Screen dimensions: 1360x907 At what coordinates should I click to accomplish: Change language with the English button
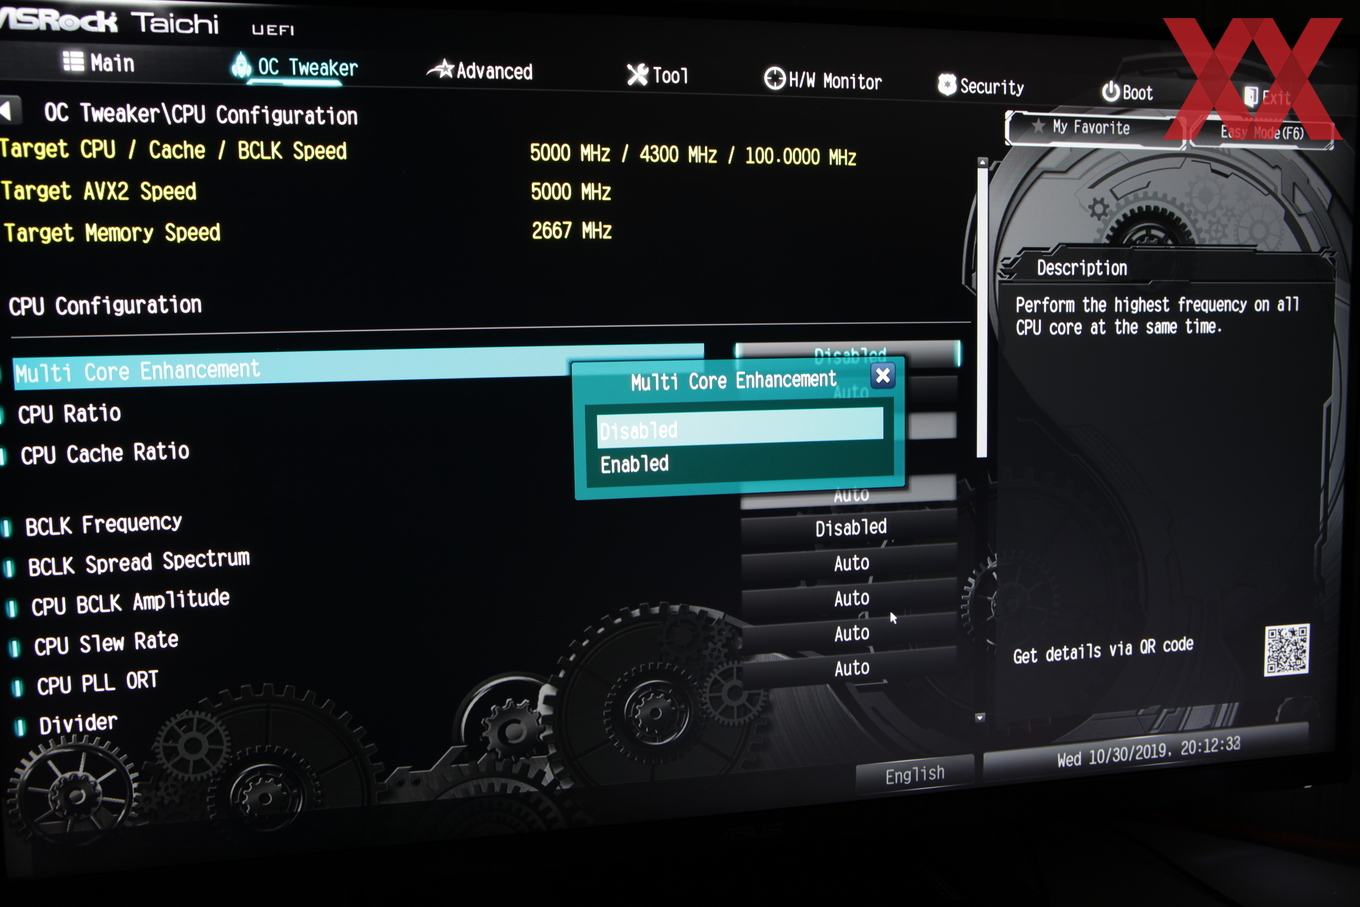point(914,774)
